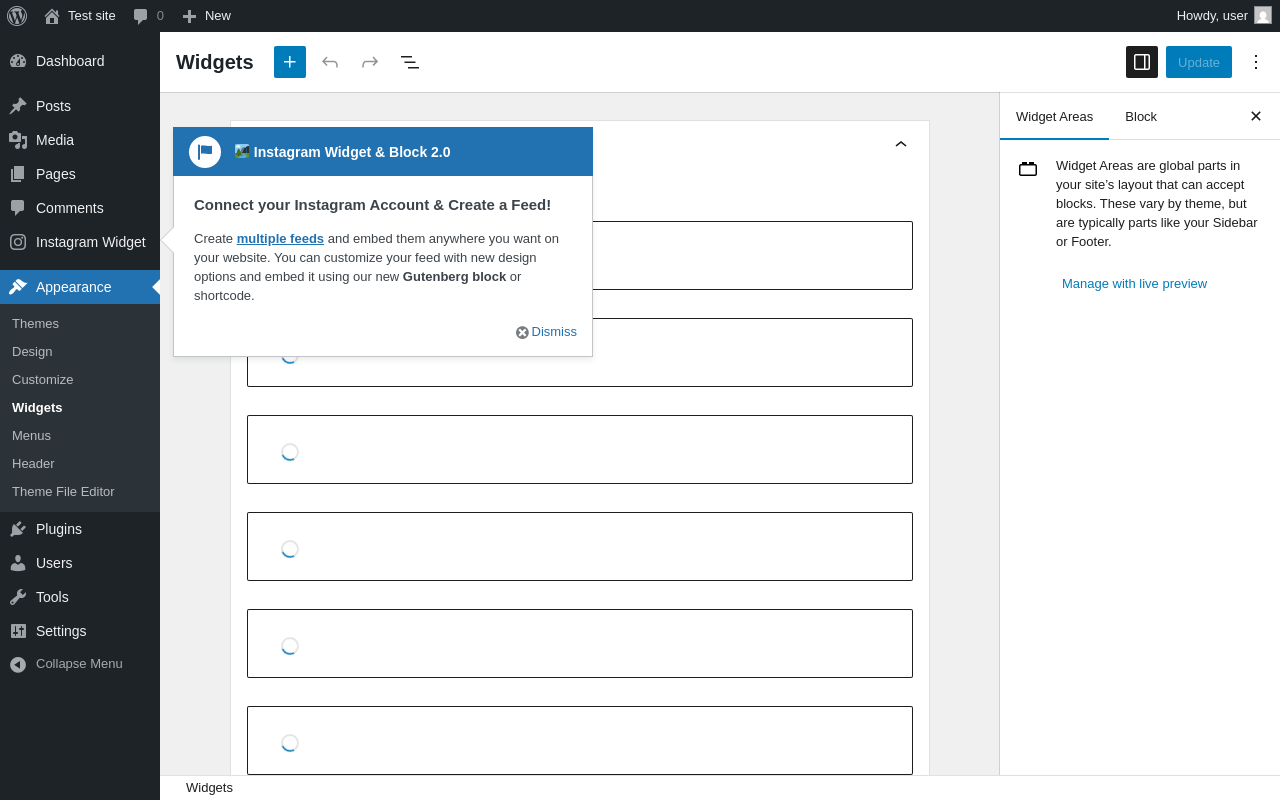Click the Media icon in the sidebar
The image size is (1280, 800).
click(18, 140)
